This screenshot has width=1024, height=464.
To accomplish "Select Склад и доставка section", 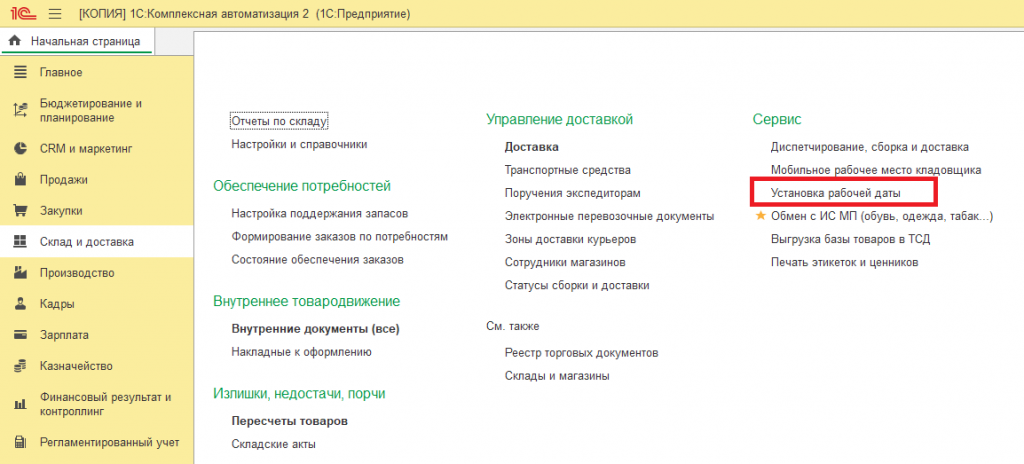I will point(97,242).
